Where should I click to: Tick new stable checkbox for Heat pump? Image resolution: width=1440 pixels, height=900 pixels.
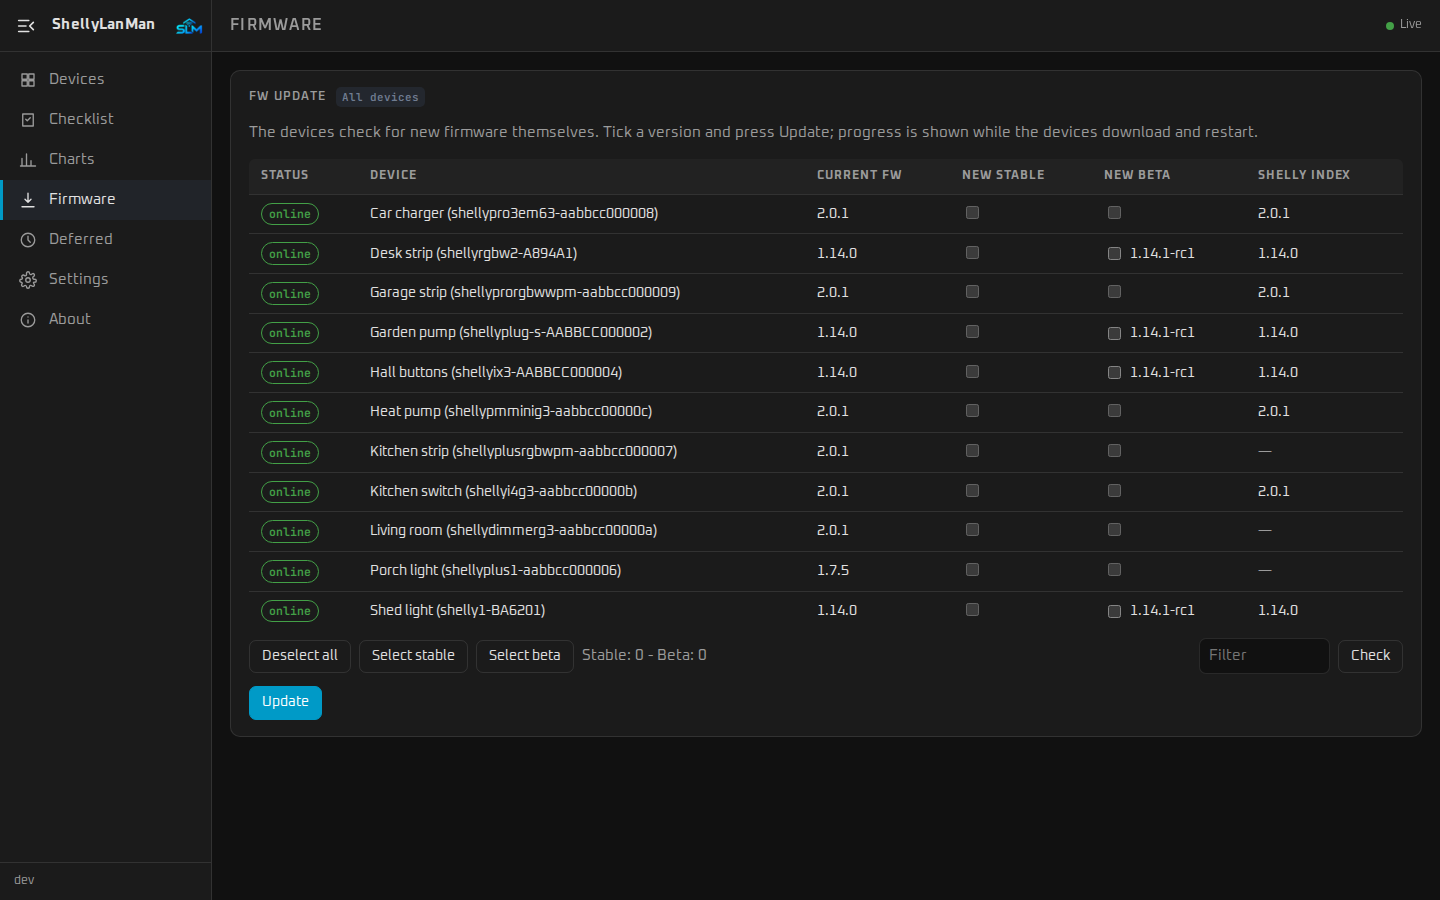[x=972, y=411]
